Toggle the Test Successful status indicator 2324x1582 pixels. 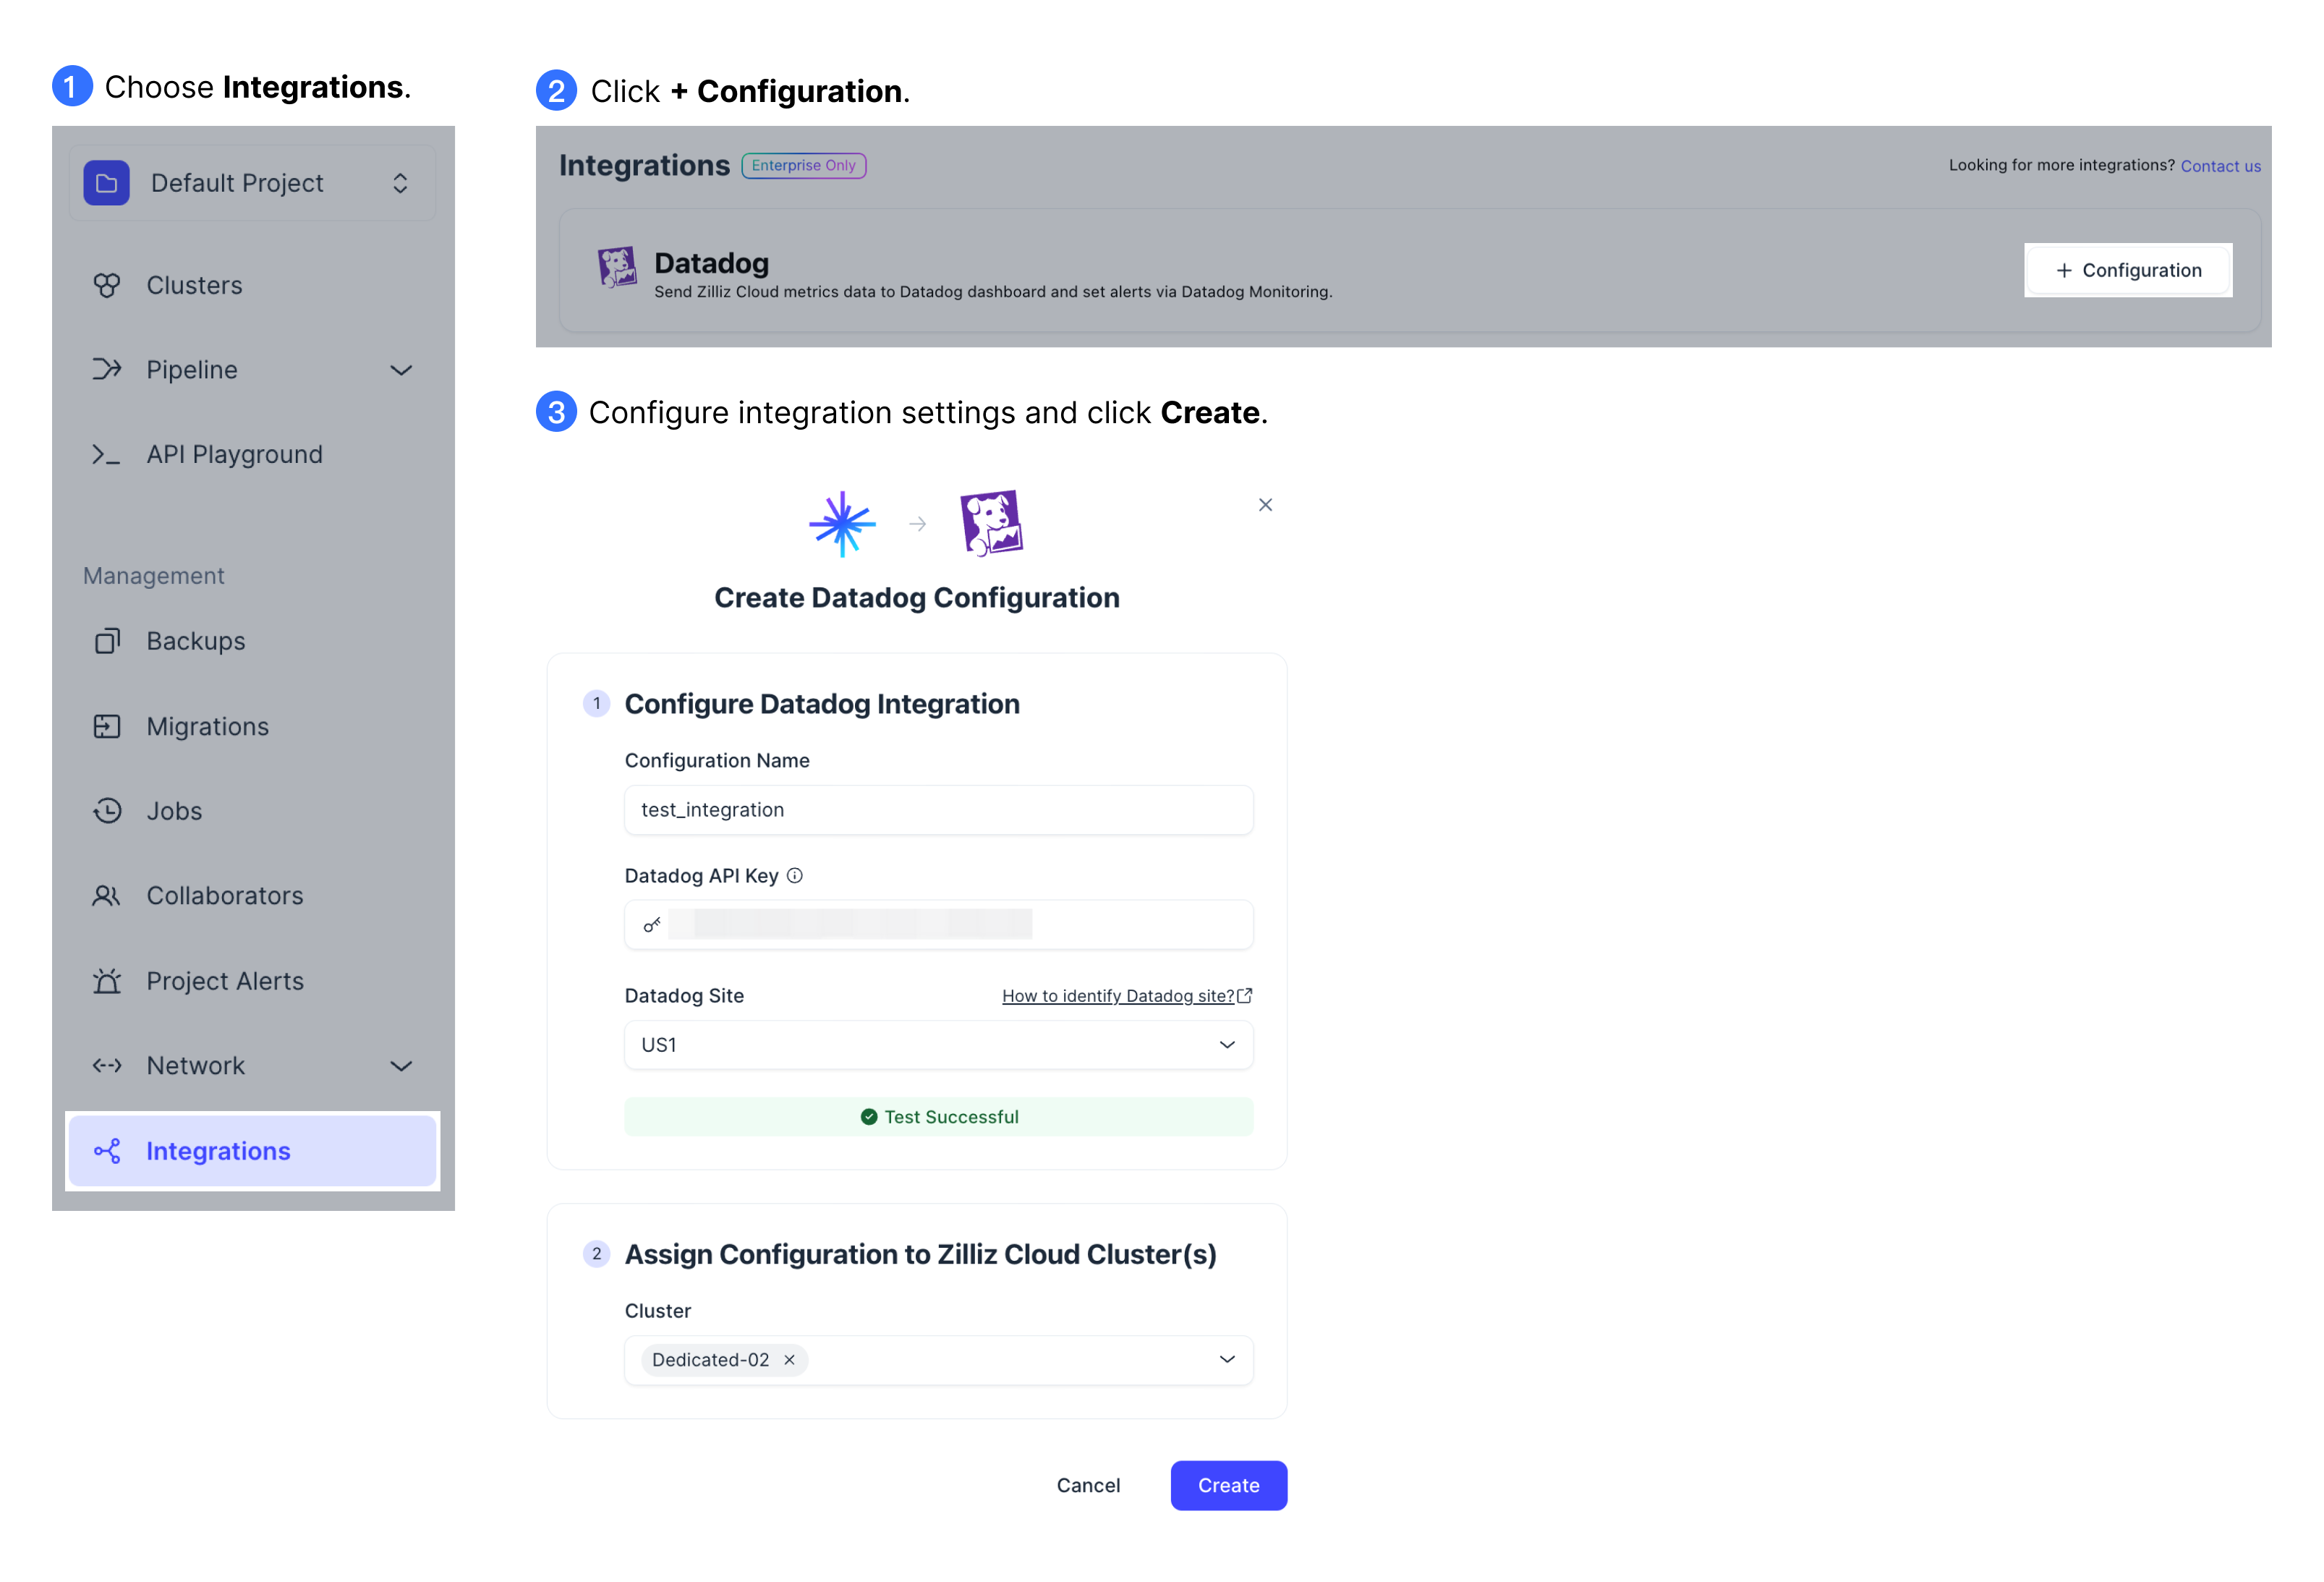939,1114
